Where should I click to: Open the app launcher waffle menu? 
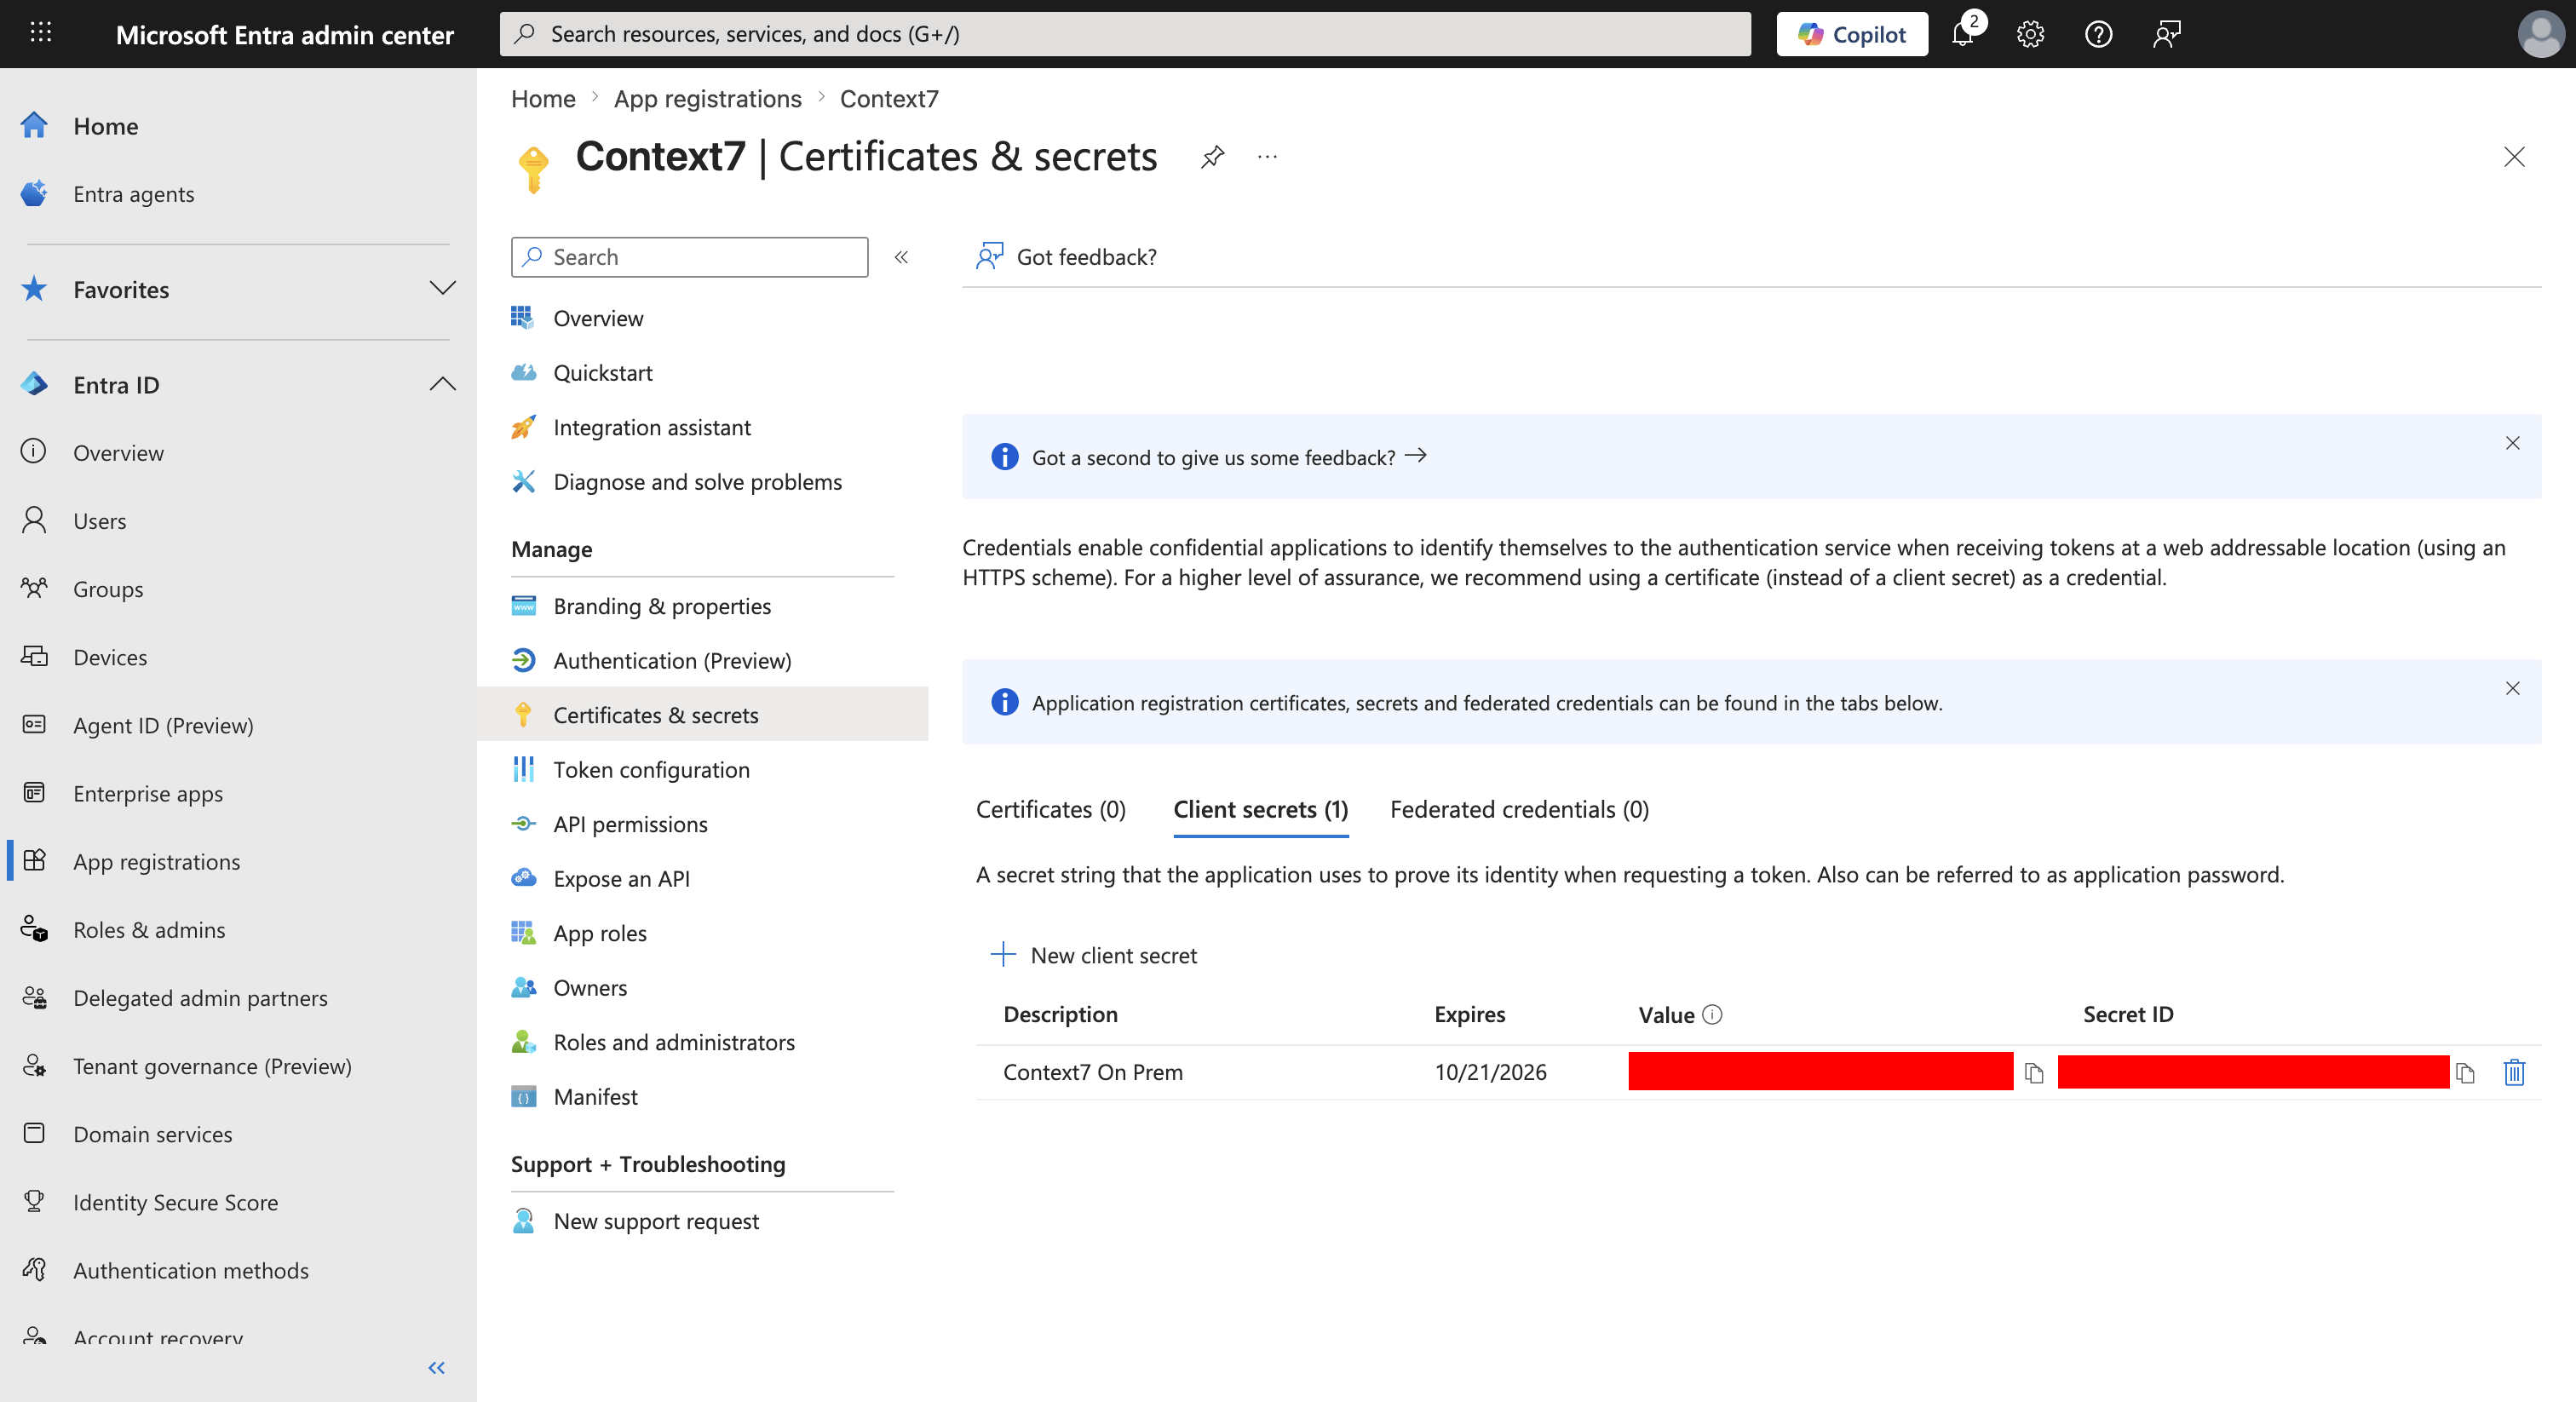point(41,33)
